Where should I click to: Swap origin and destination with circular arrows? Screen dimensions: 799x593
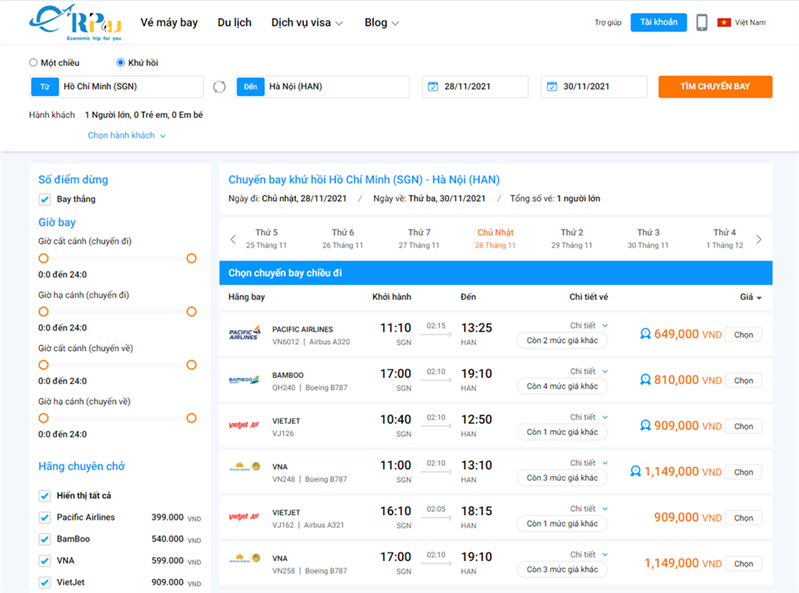[x=219, y=87]
